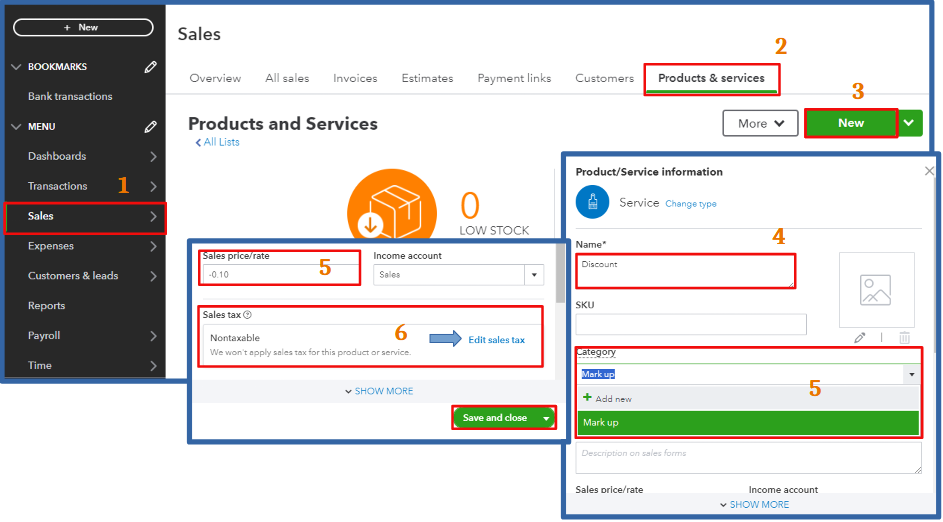Close the Product/Service information panel
The width and height of the screenshot is (943, 522).
[929, 171]
